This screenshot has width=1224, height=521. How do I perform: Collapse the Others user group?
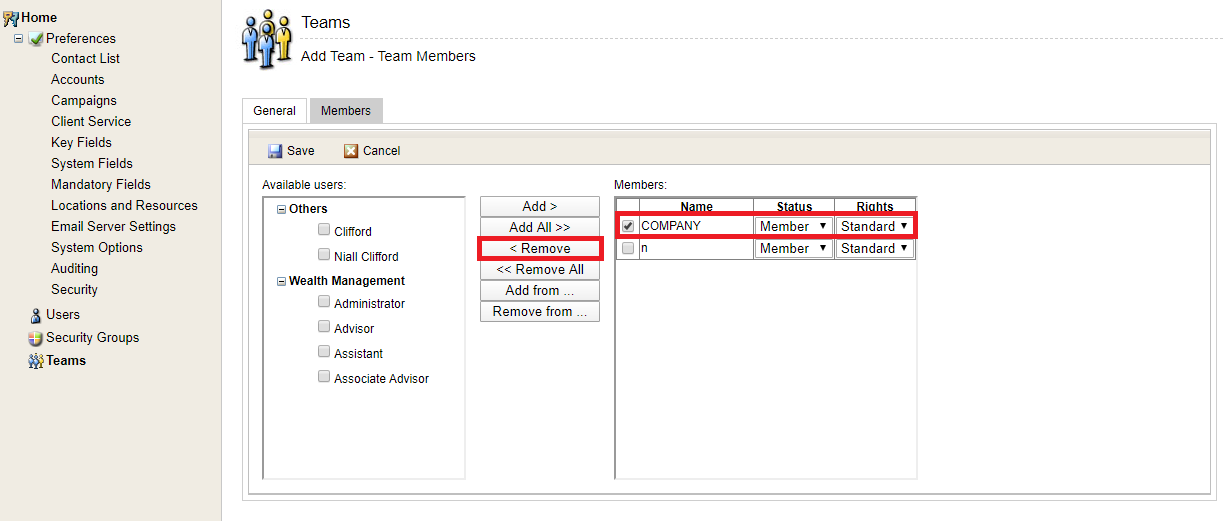(282, 210)
